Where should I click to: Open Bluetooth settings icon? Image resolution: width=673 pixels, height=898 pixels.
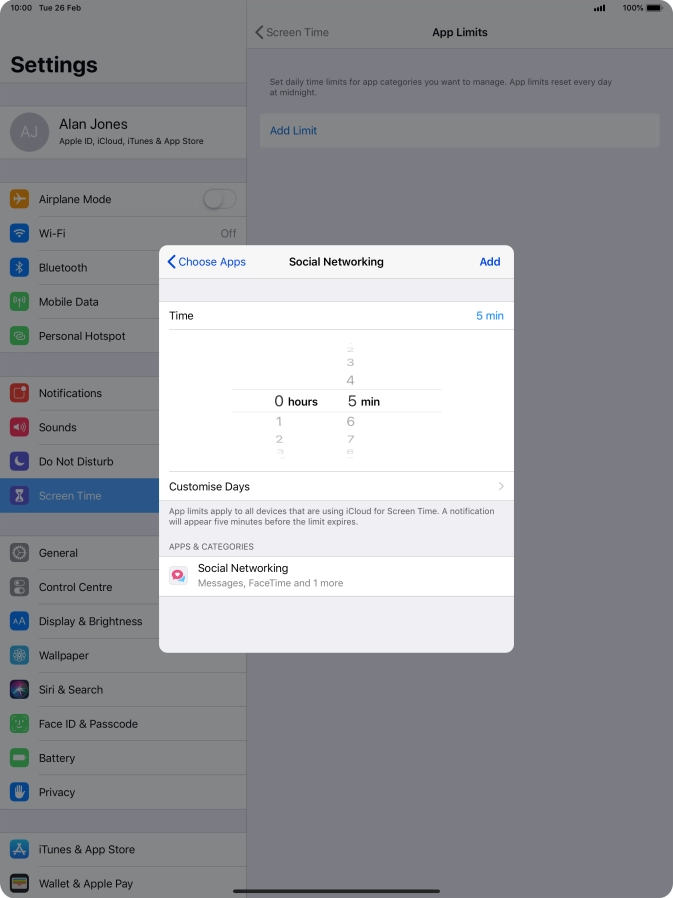click(19, 267)
